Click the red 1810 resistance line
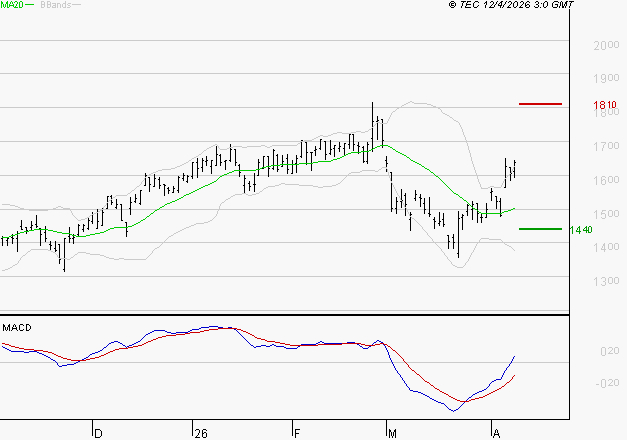This screenshot has height=440, width=627. 540,104
